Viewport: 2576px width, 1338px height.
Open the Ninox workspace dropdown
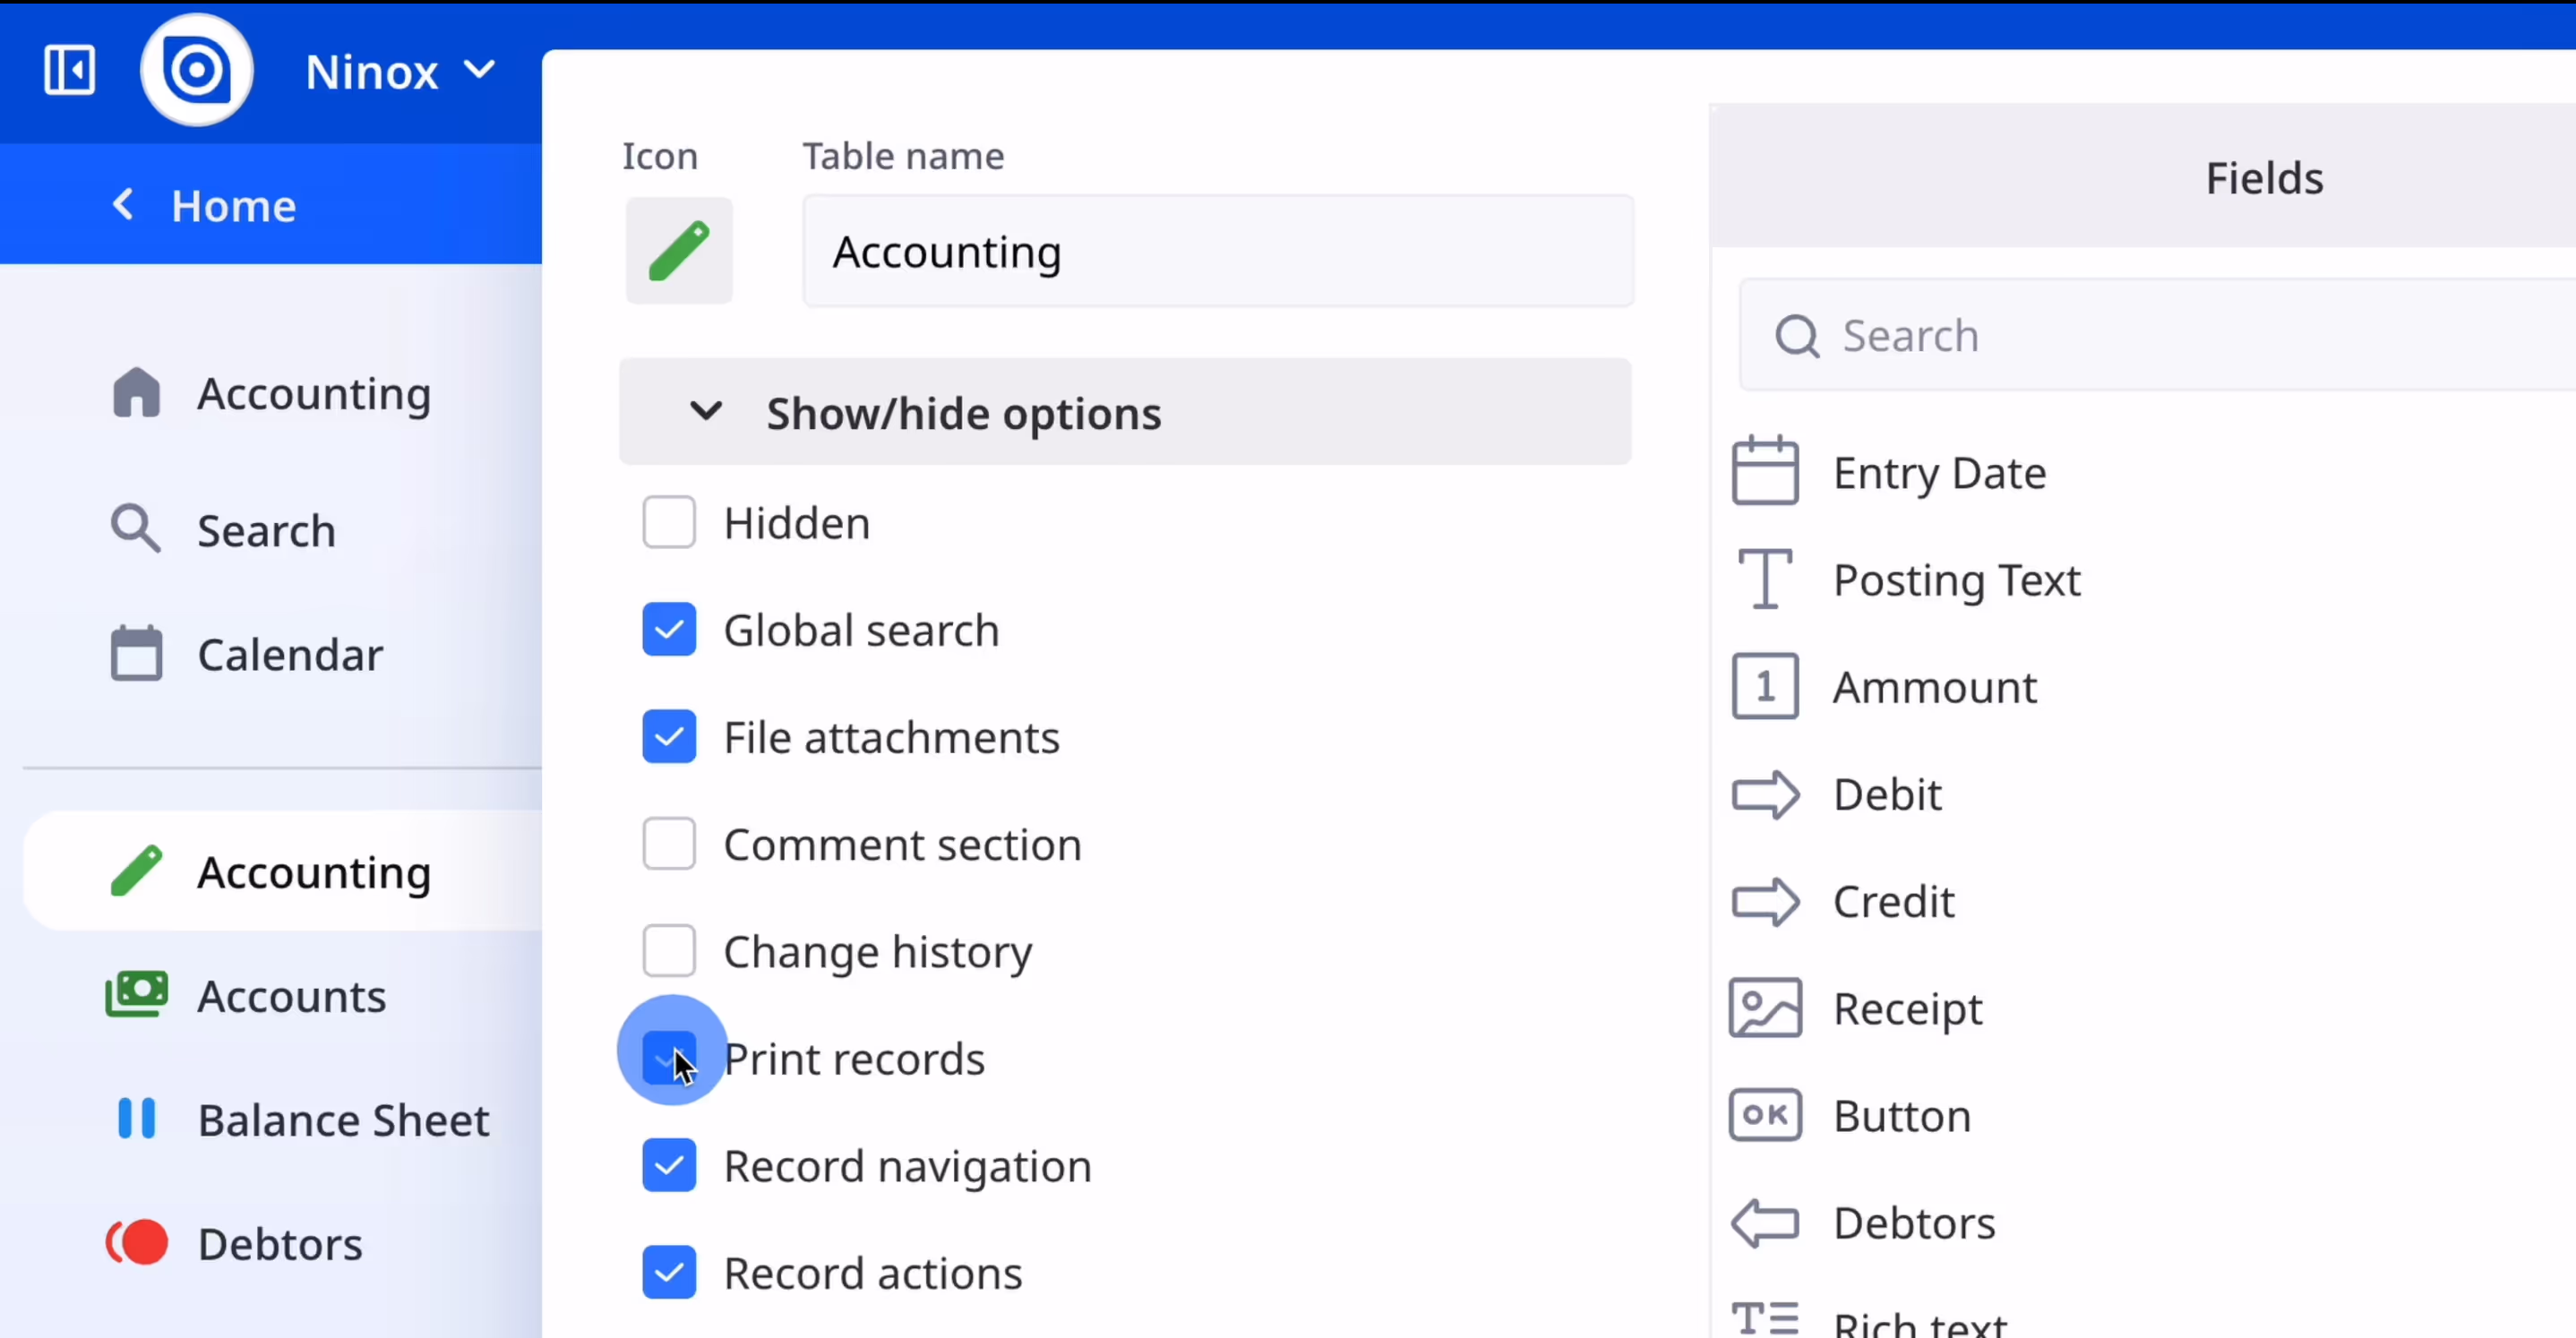[400, 72]
